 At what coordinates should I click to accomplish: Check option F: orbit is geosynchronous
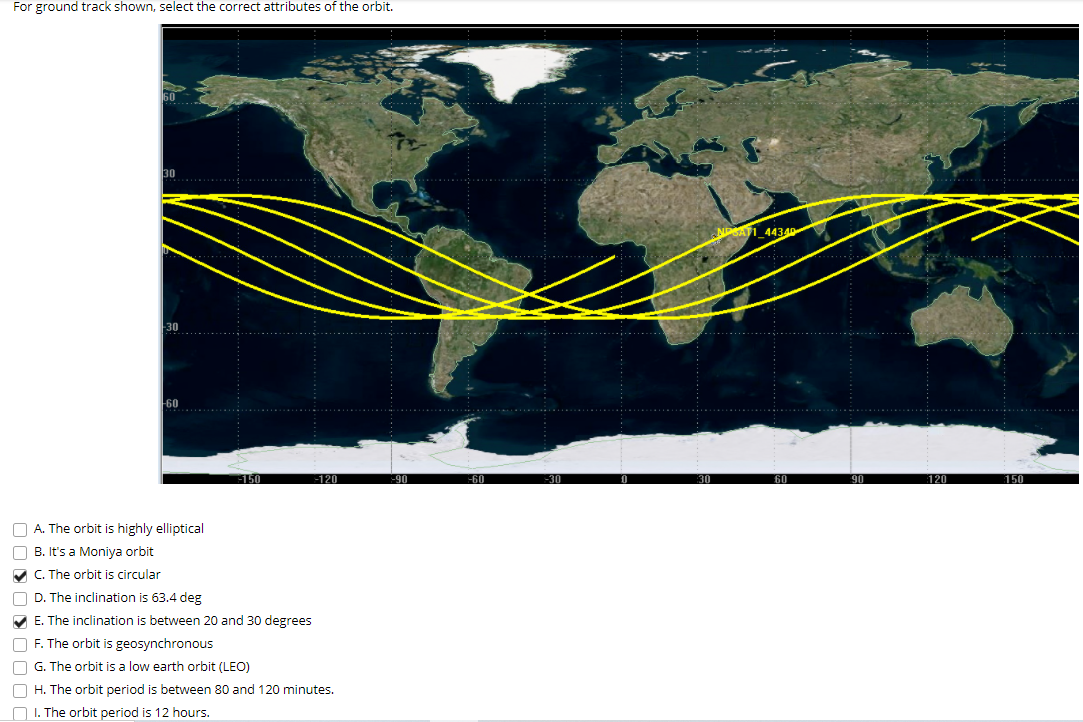pyautogui.click(x=20, y=644)
